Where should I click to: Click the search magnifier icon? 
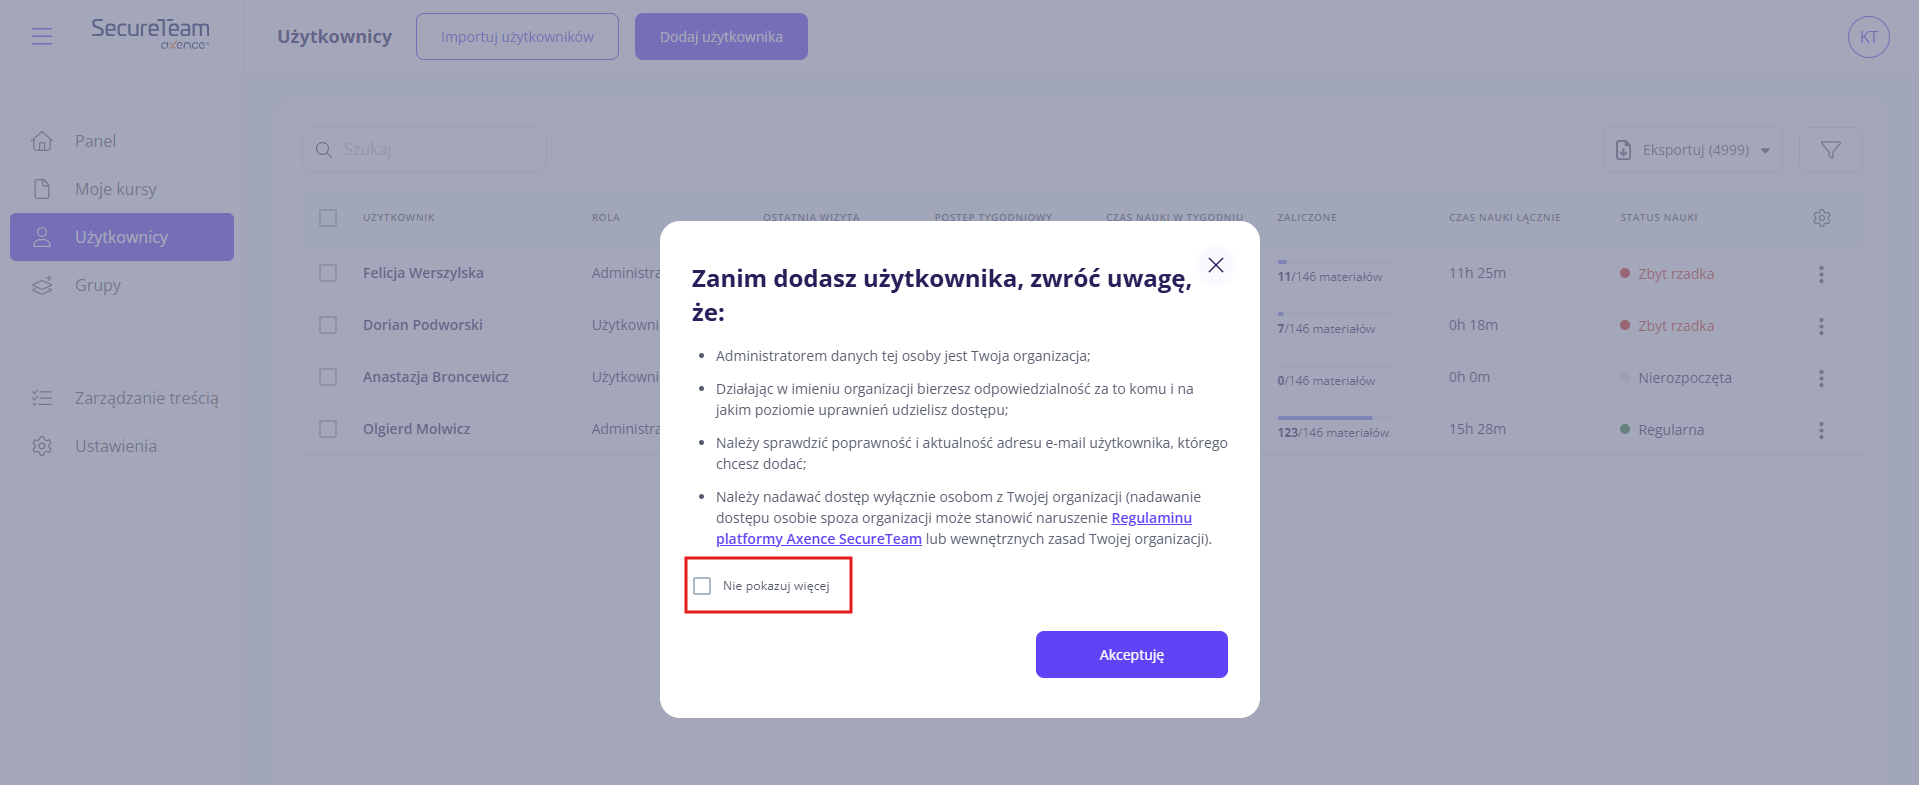click(324, 150)
